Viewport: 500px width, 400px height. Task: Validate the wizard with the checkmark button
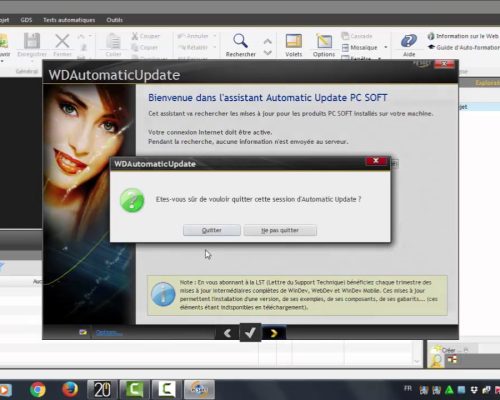(250, 333)
